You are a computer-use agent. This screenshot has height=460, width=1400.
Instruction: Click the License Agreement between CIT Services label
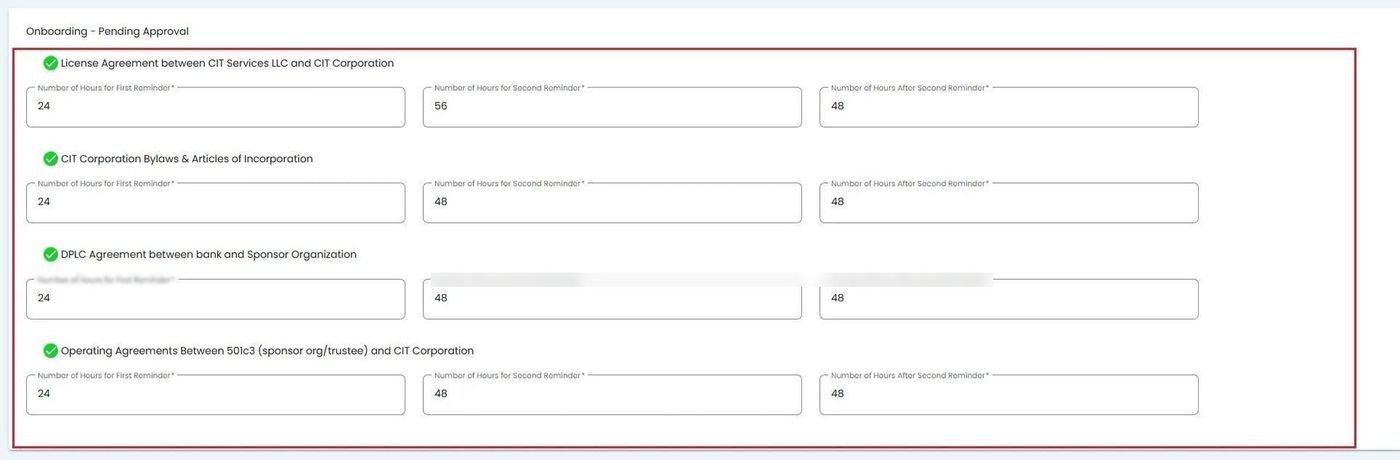(227, 63)
